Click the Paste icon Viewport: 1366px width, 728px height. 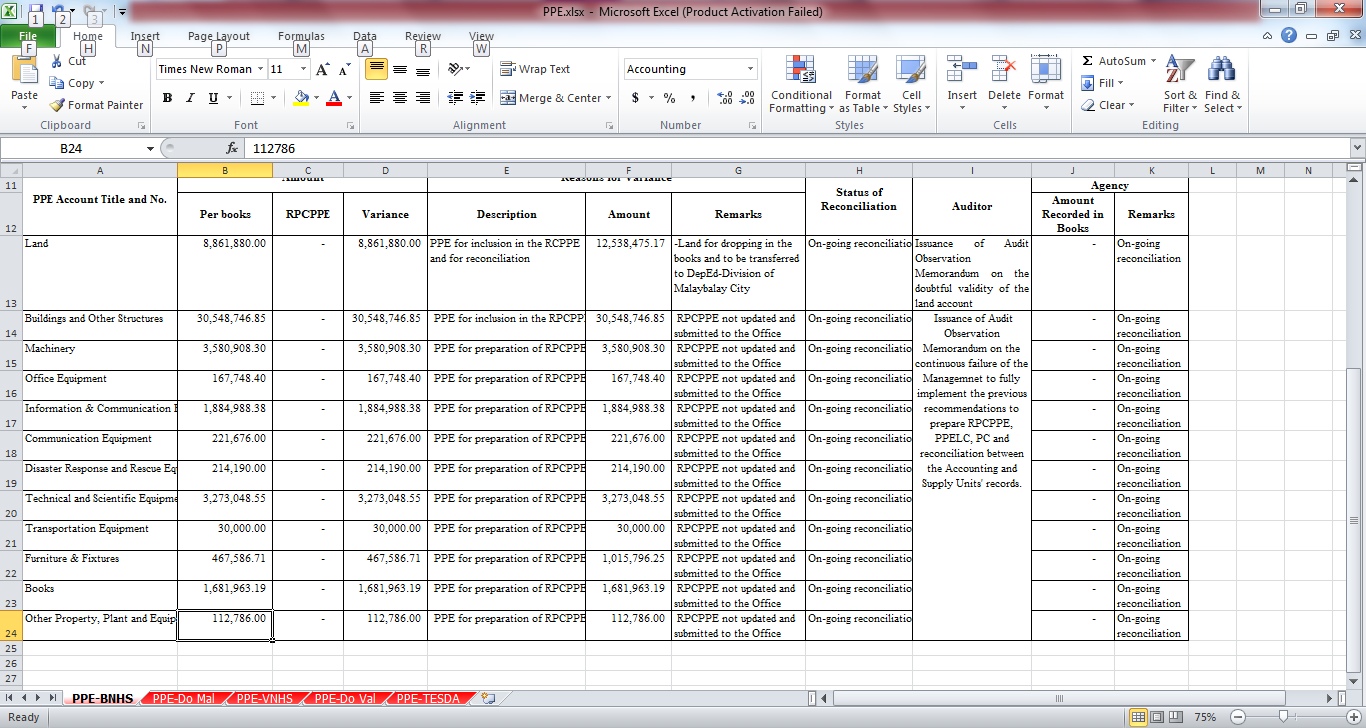pos(24,72)
